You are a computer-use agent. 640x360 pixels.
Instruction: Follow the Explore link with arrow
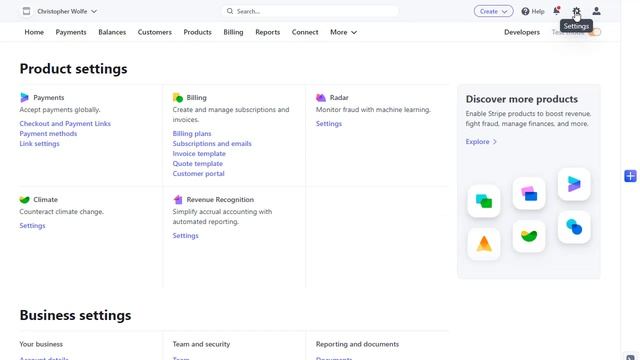481,142
